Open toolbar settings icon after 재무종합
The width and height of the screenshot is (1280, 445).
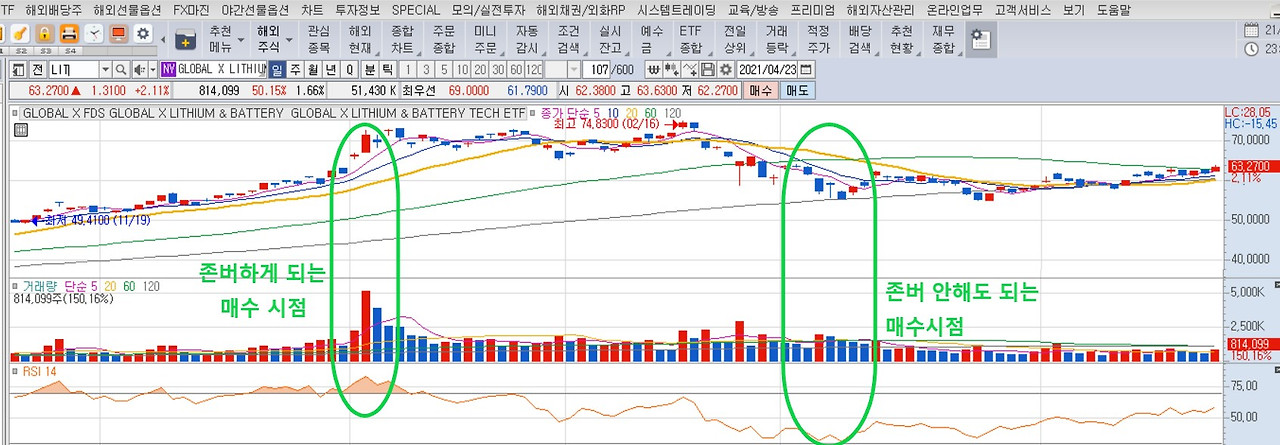point(980,40)
